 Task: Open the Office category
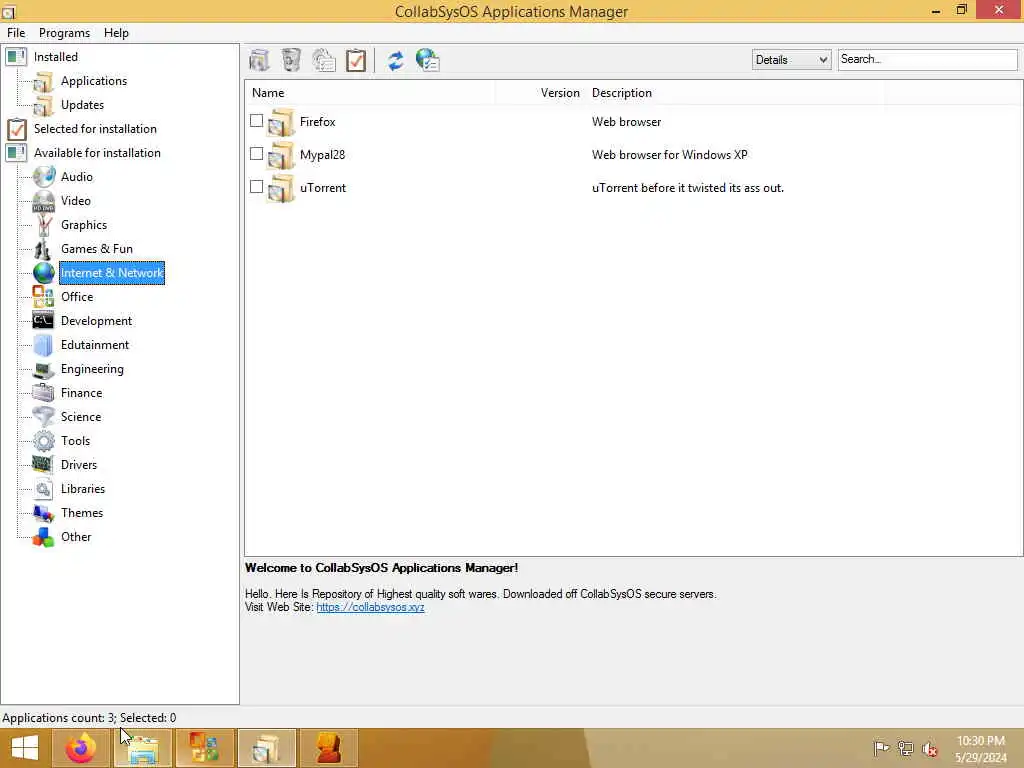77,296
